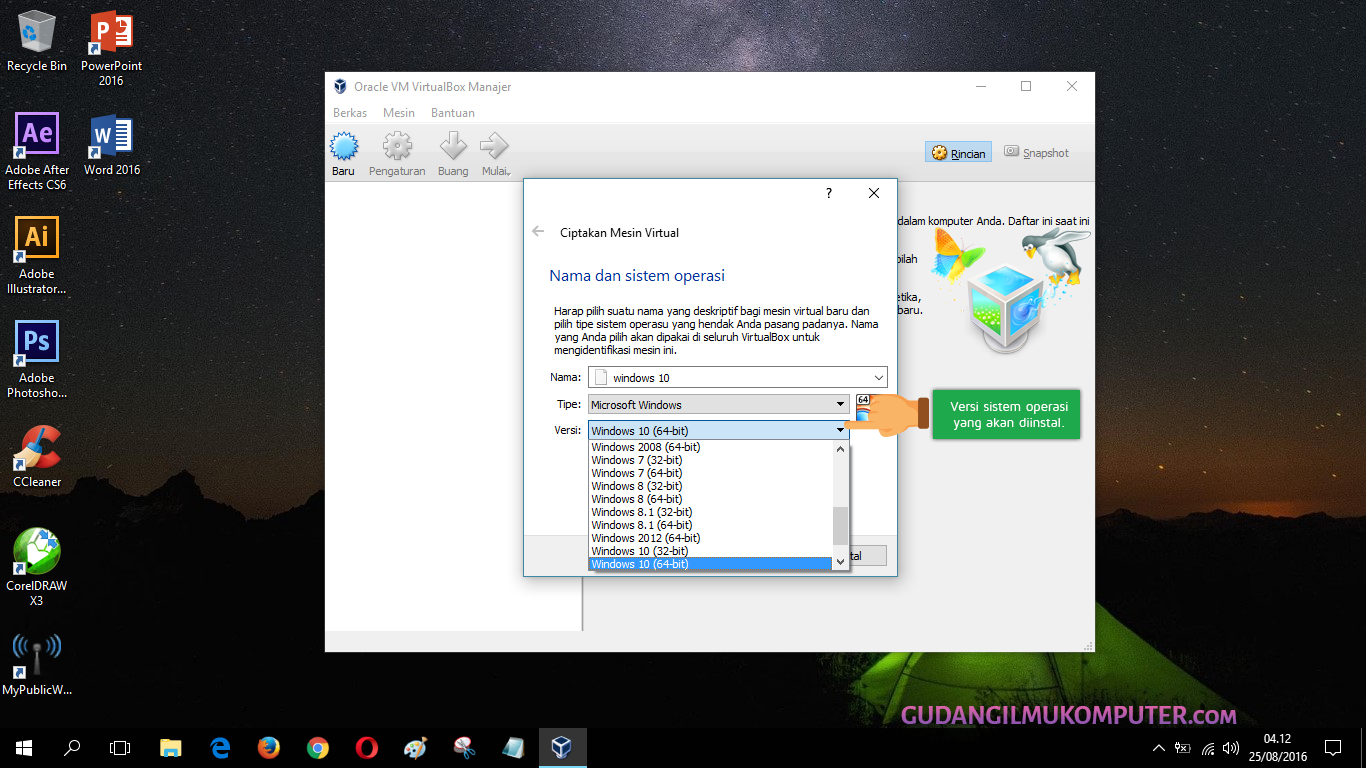Click the VirtualBox taskbar icon
The width and height of the screenshot is (1366, 768).
(x=562, y=747)
